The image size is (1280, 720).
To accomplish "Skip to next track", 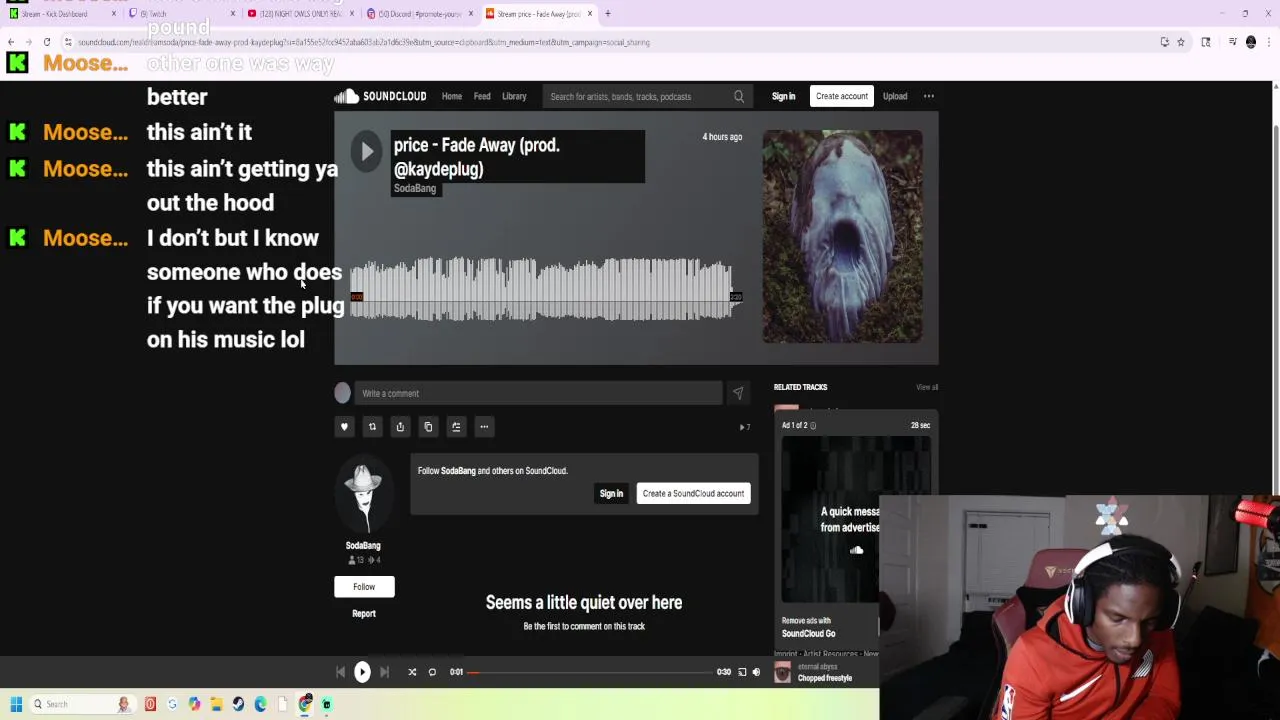I will 384,672.
